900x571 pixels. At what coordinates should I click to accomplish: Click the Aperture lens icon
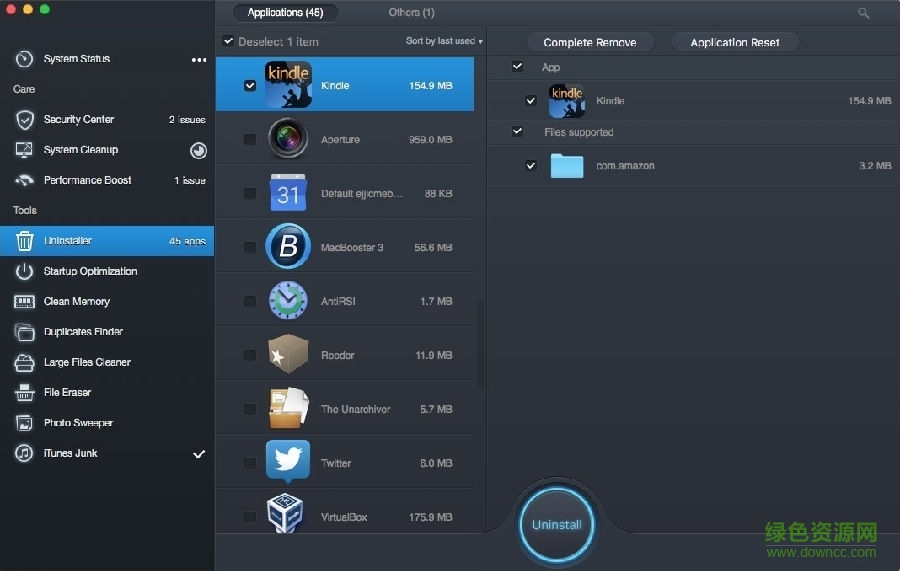[288, 138]
